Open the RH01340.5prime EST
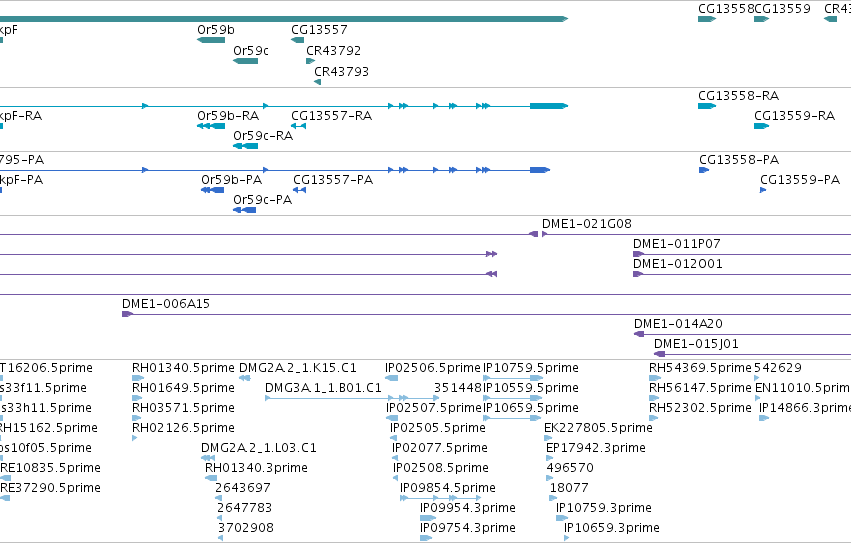 pos(138,378)
